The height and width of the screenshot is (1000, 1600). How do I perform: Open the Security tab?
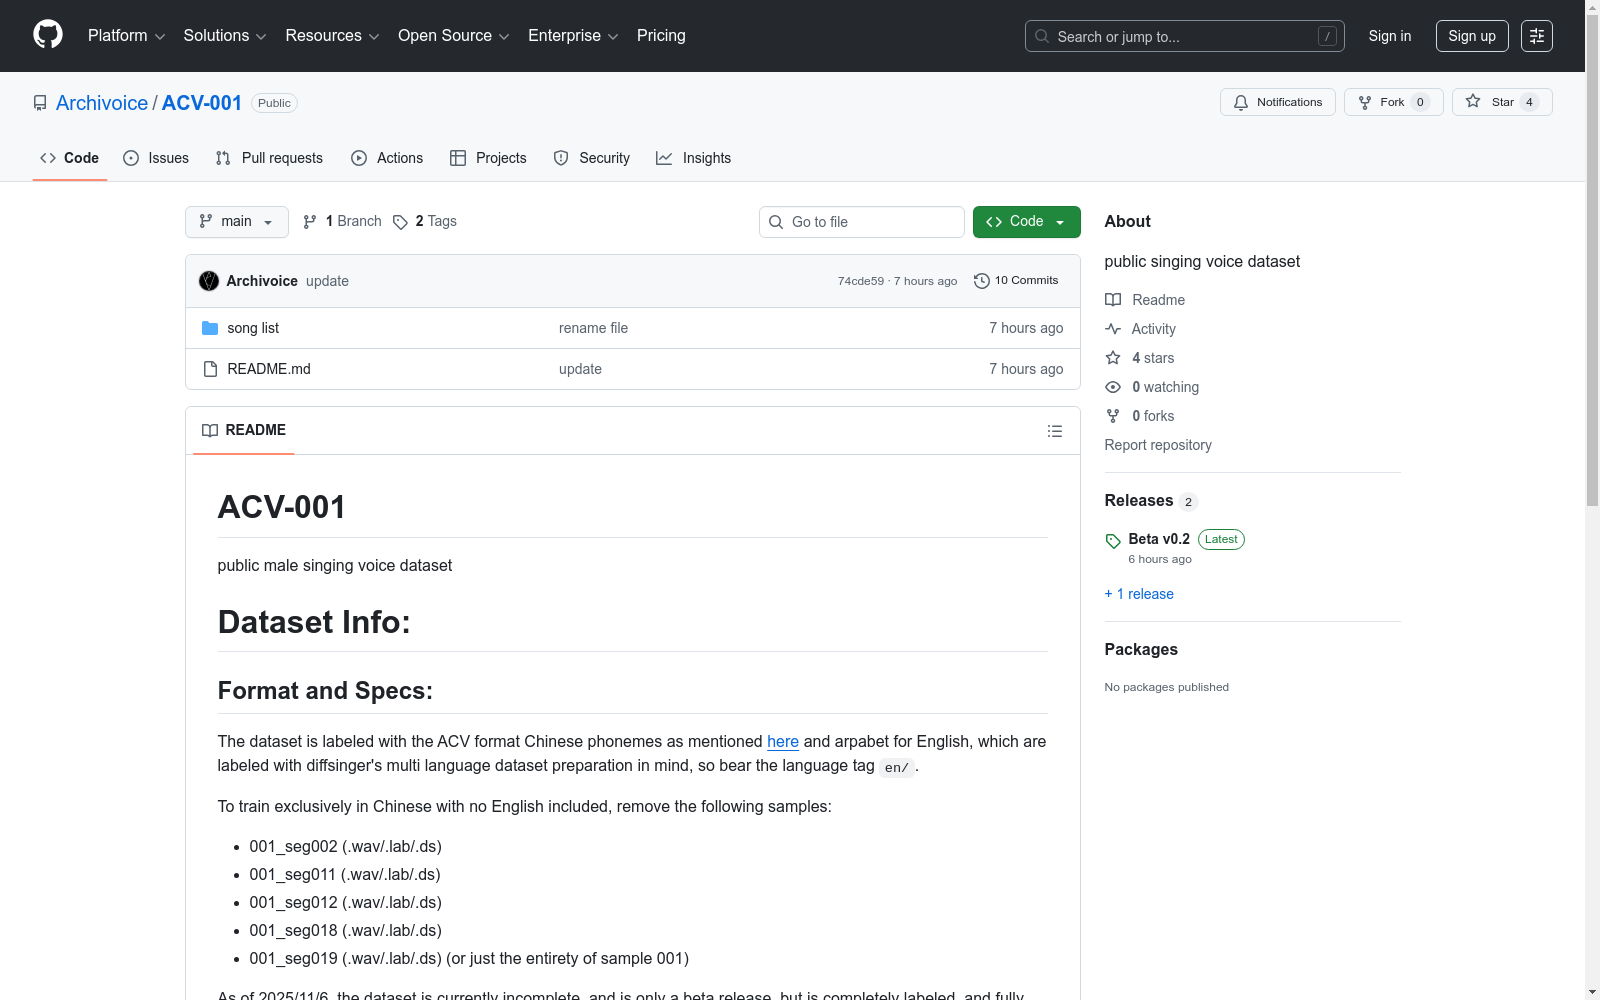[x=592, y=158]
